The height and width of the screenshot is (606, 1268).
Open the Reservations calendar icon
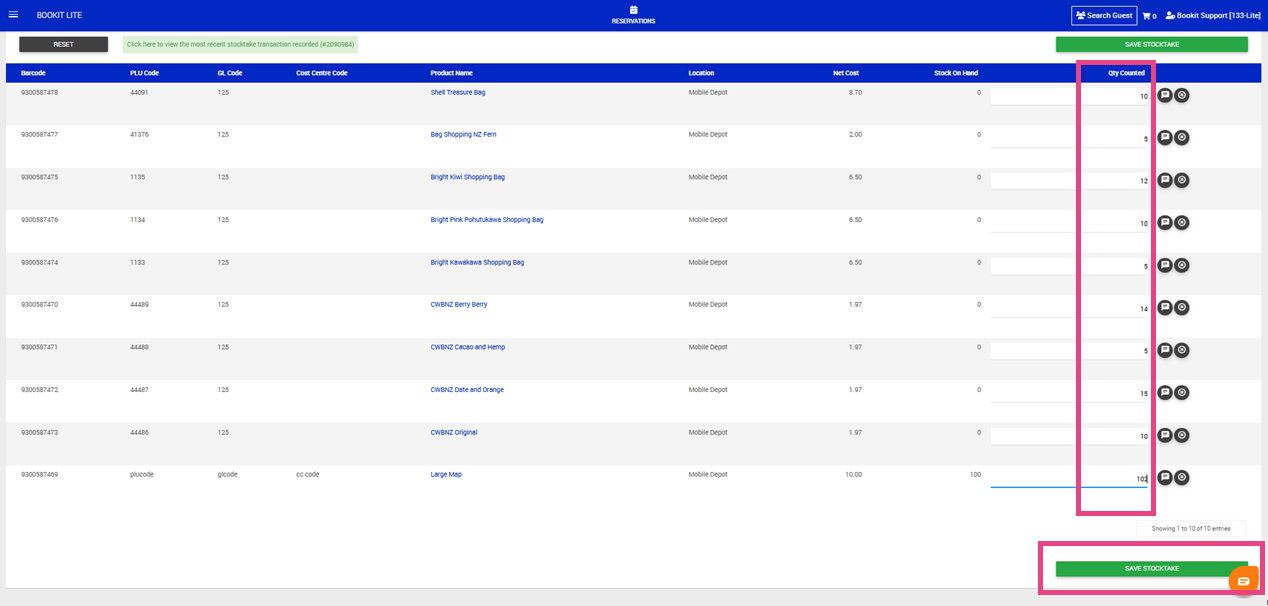click(633, 10)
